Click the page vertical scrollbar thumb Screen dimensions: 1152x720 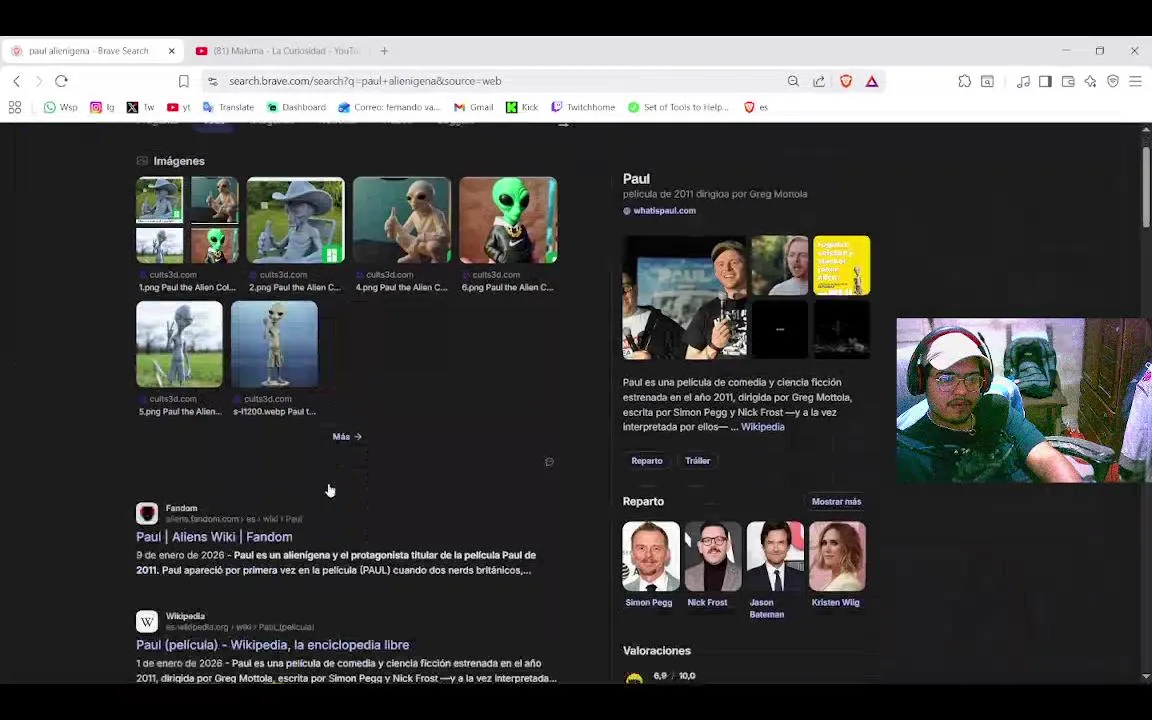click(1145, 185)
